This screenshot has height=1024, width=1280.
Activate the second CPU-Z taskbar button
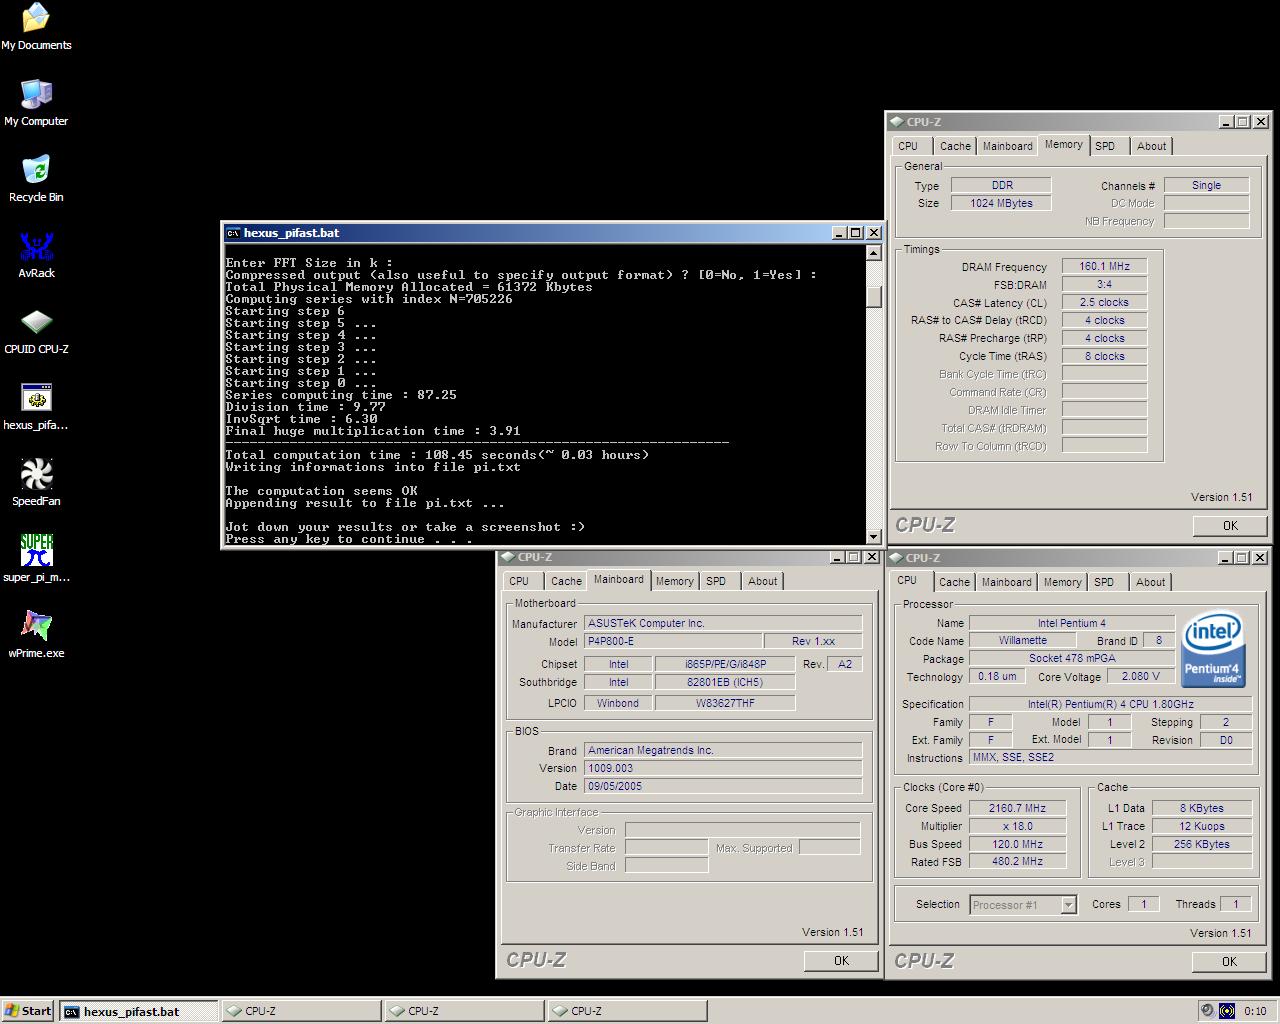(x=464, y=1011)
